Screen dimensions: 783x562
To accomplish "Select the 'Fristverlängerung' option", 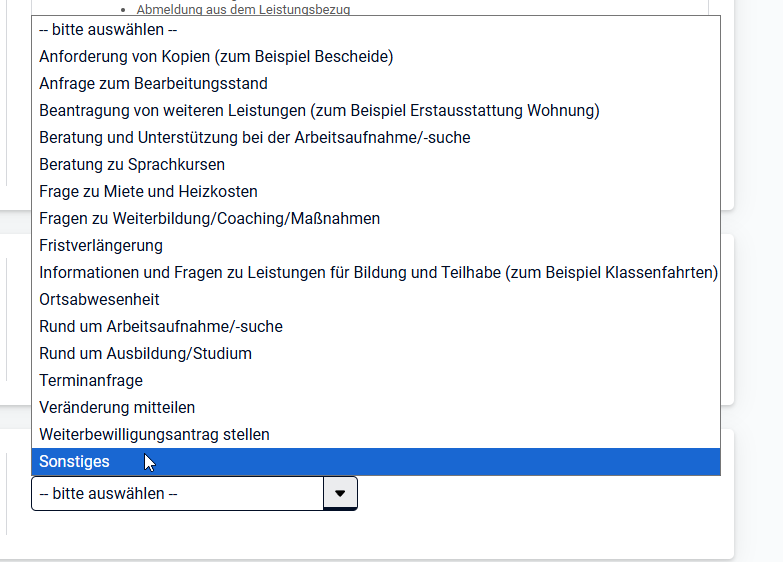I will (x=101, y=246).
